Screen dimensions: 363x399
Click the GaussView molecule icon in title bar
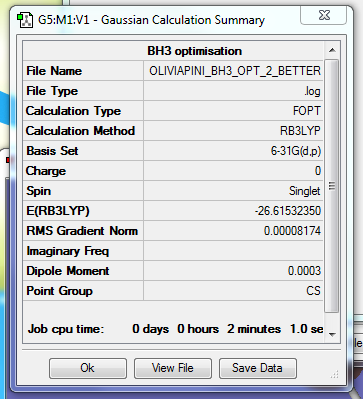point(25,20)
